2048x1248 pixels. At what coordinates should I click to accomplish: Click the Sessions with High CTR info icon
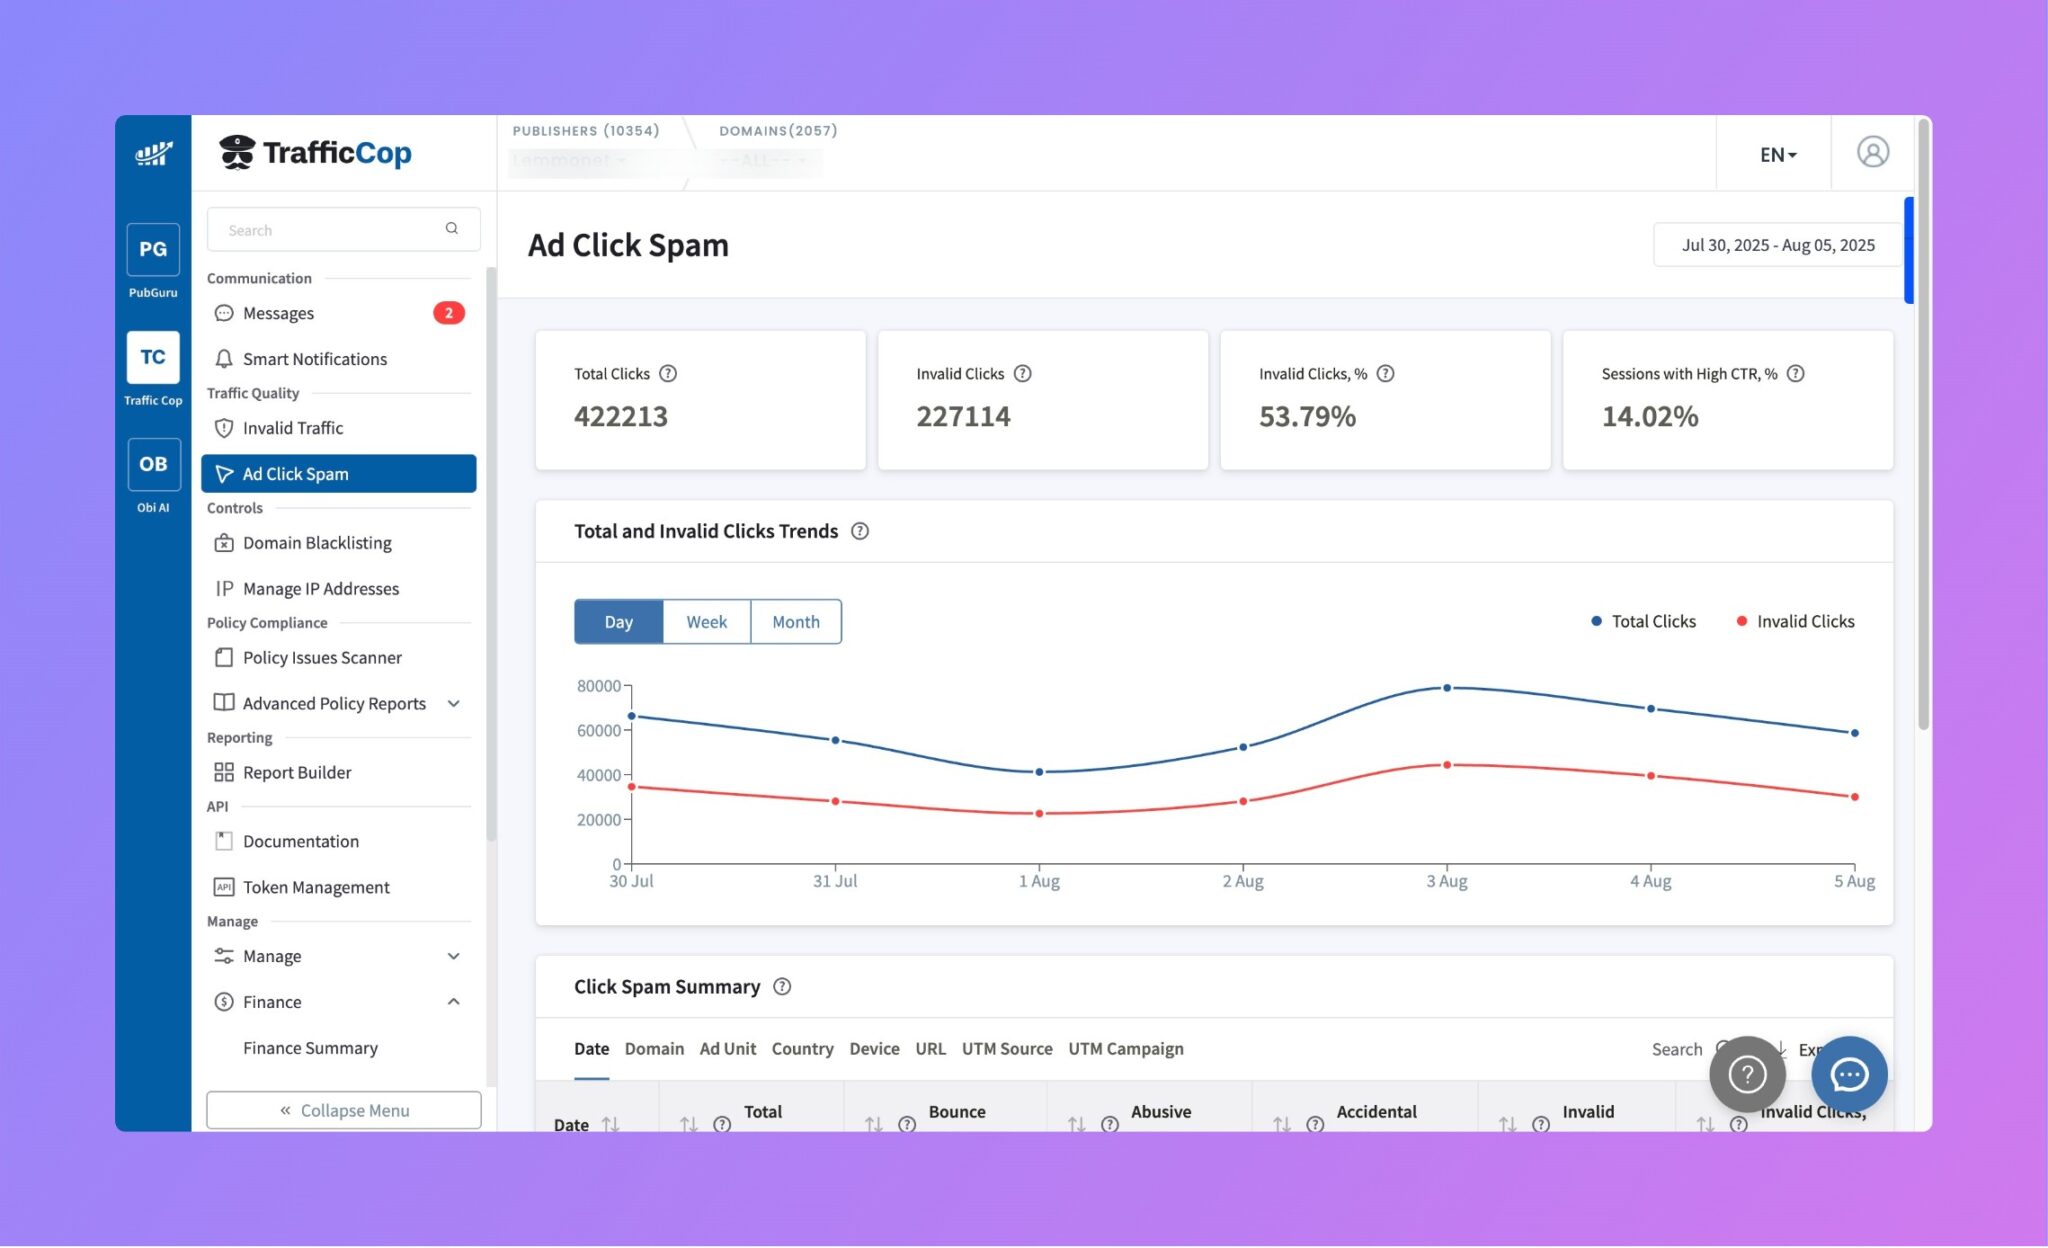(x=1795, y=374)
